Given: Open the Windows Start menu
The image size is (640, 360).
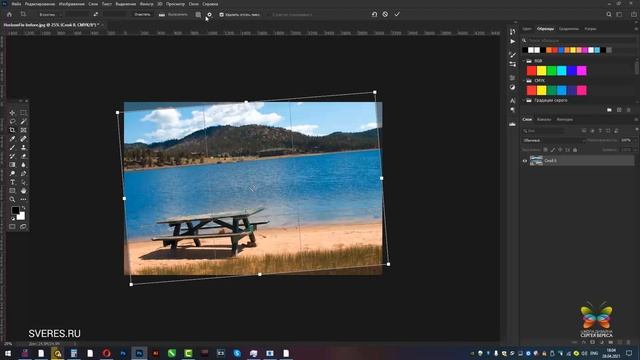Looking at the screenshot, I should click(x=8, y=353).
